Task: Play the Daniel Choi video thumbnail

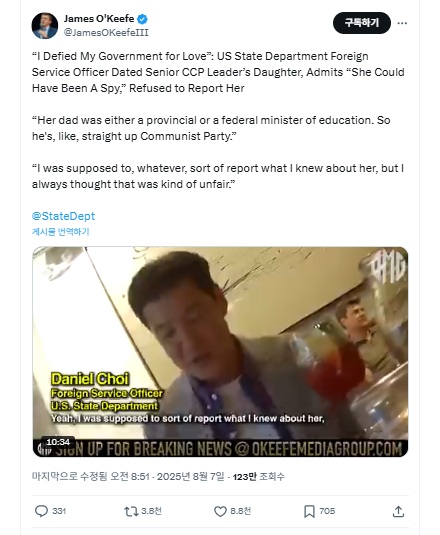Action: (220, 352)
